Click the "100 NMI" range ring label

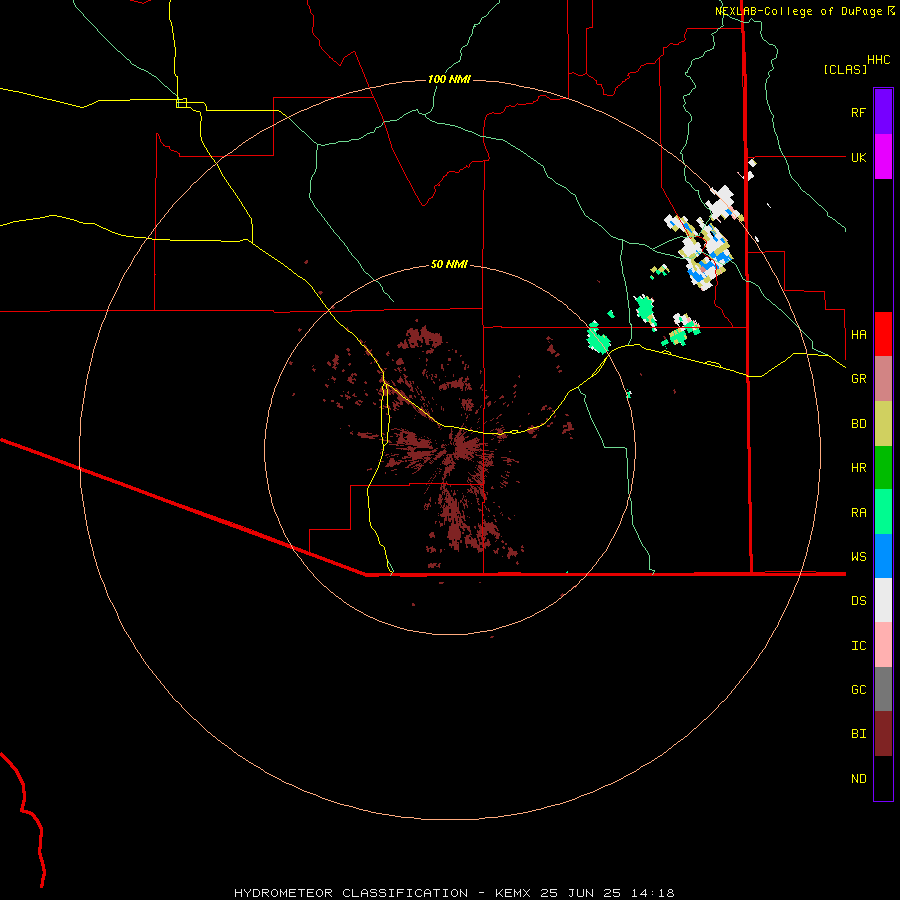[x=449, y=79]
